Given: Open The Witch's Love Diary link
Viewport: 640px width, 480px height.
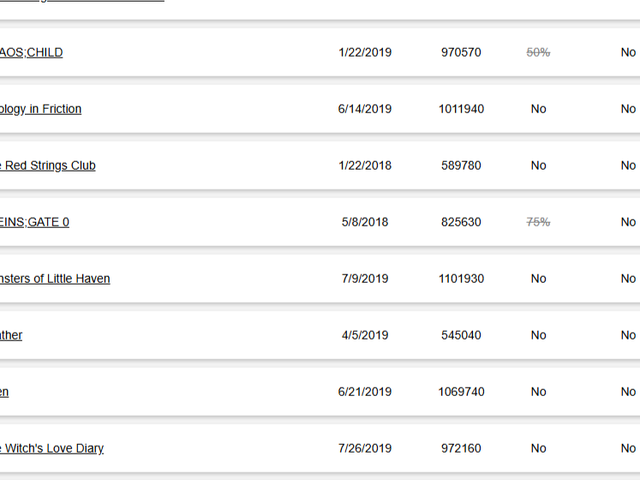Looking at the screenshot, I should pyautogui.click(x=52, y=448).
